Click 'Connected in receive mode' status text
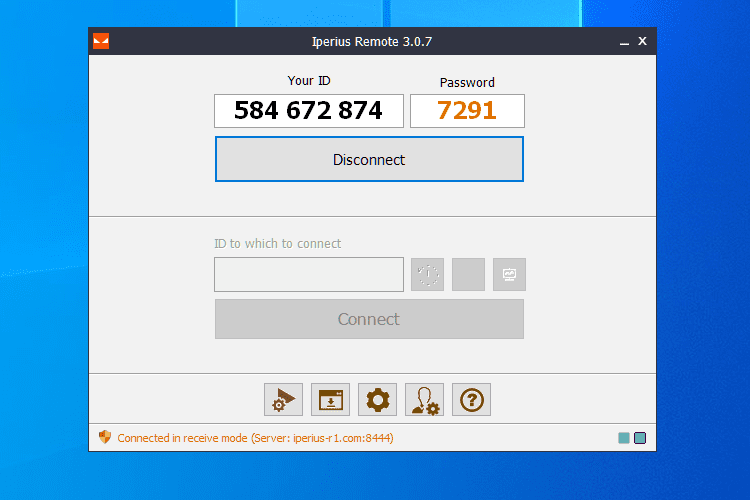The width and height of the screenshot is (750, 500). 255,438
